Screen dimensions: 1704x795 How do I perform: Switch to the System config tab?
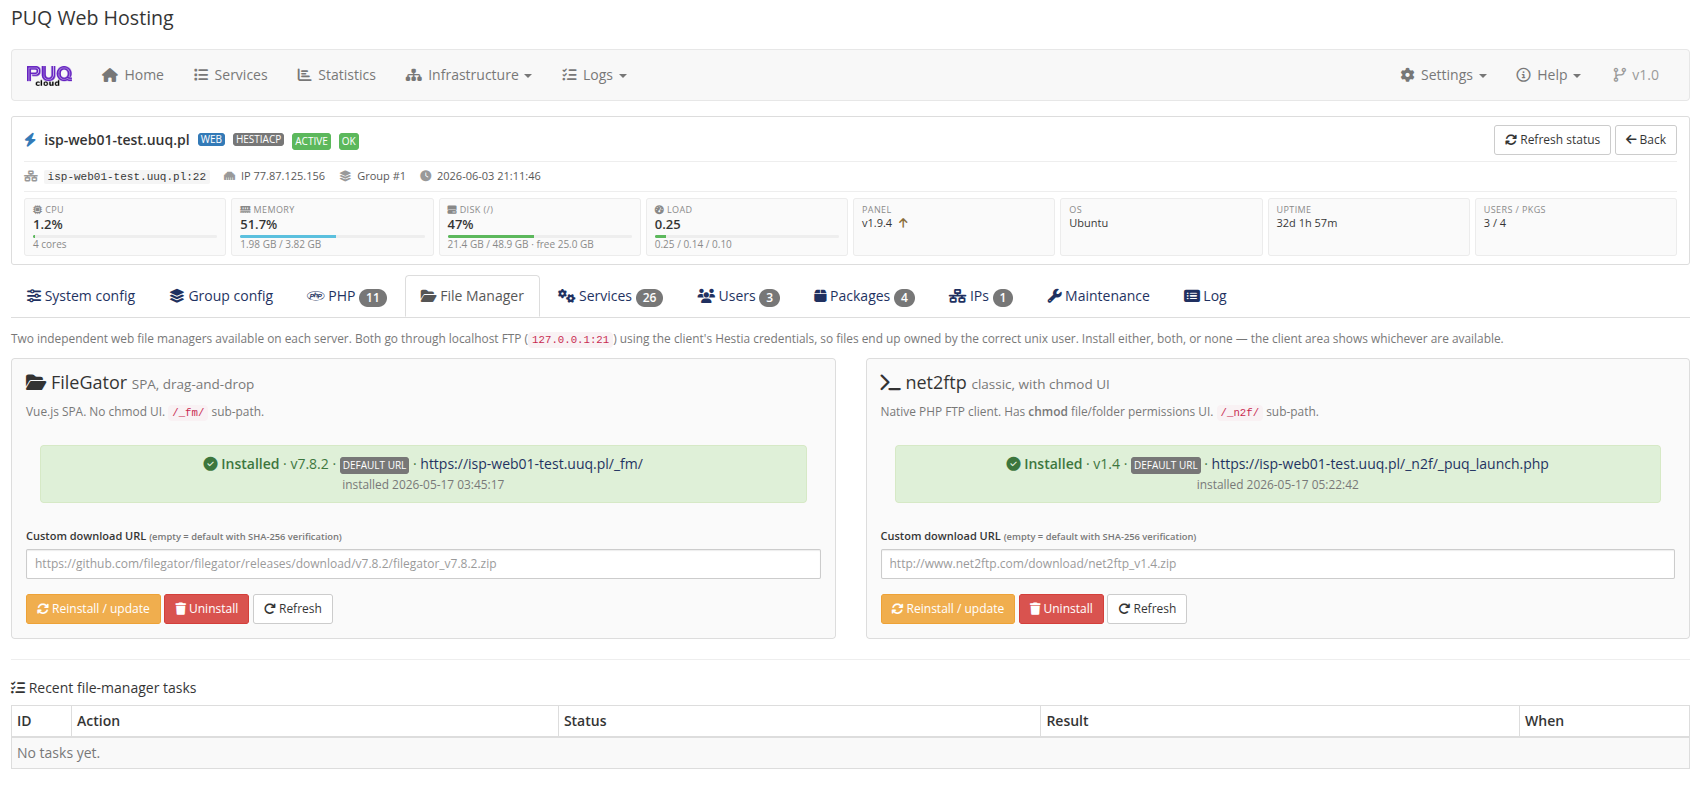[x=81, y=296]
